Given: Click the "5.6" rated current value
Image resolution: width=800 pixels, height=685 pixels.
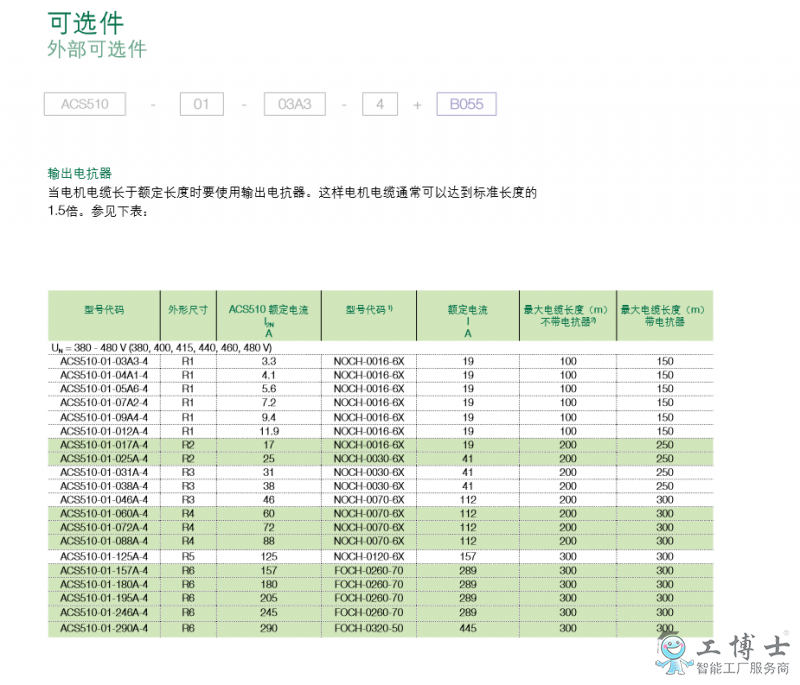Looking at the screenshot, I should coord(269,389).
